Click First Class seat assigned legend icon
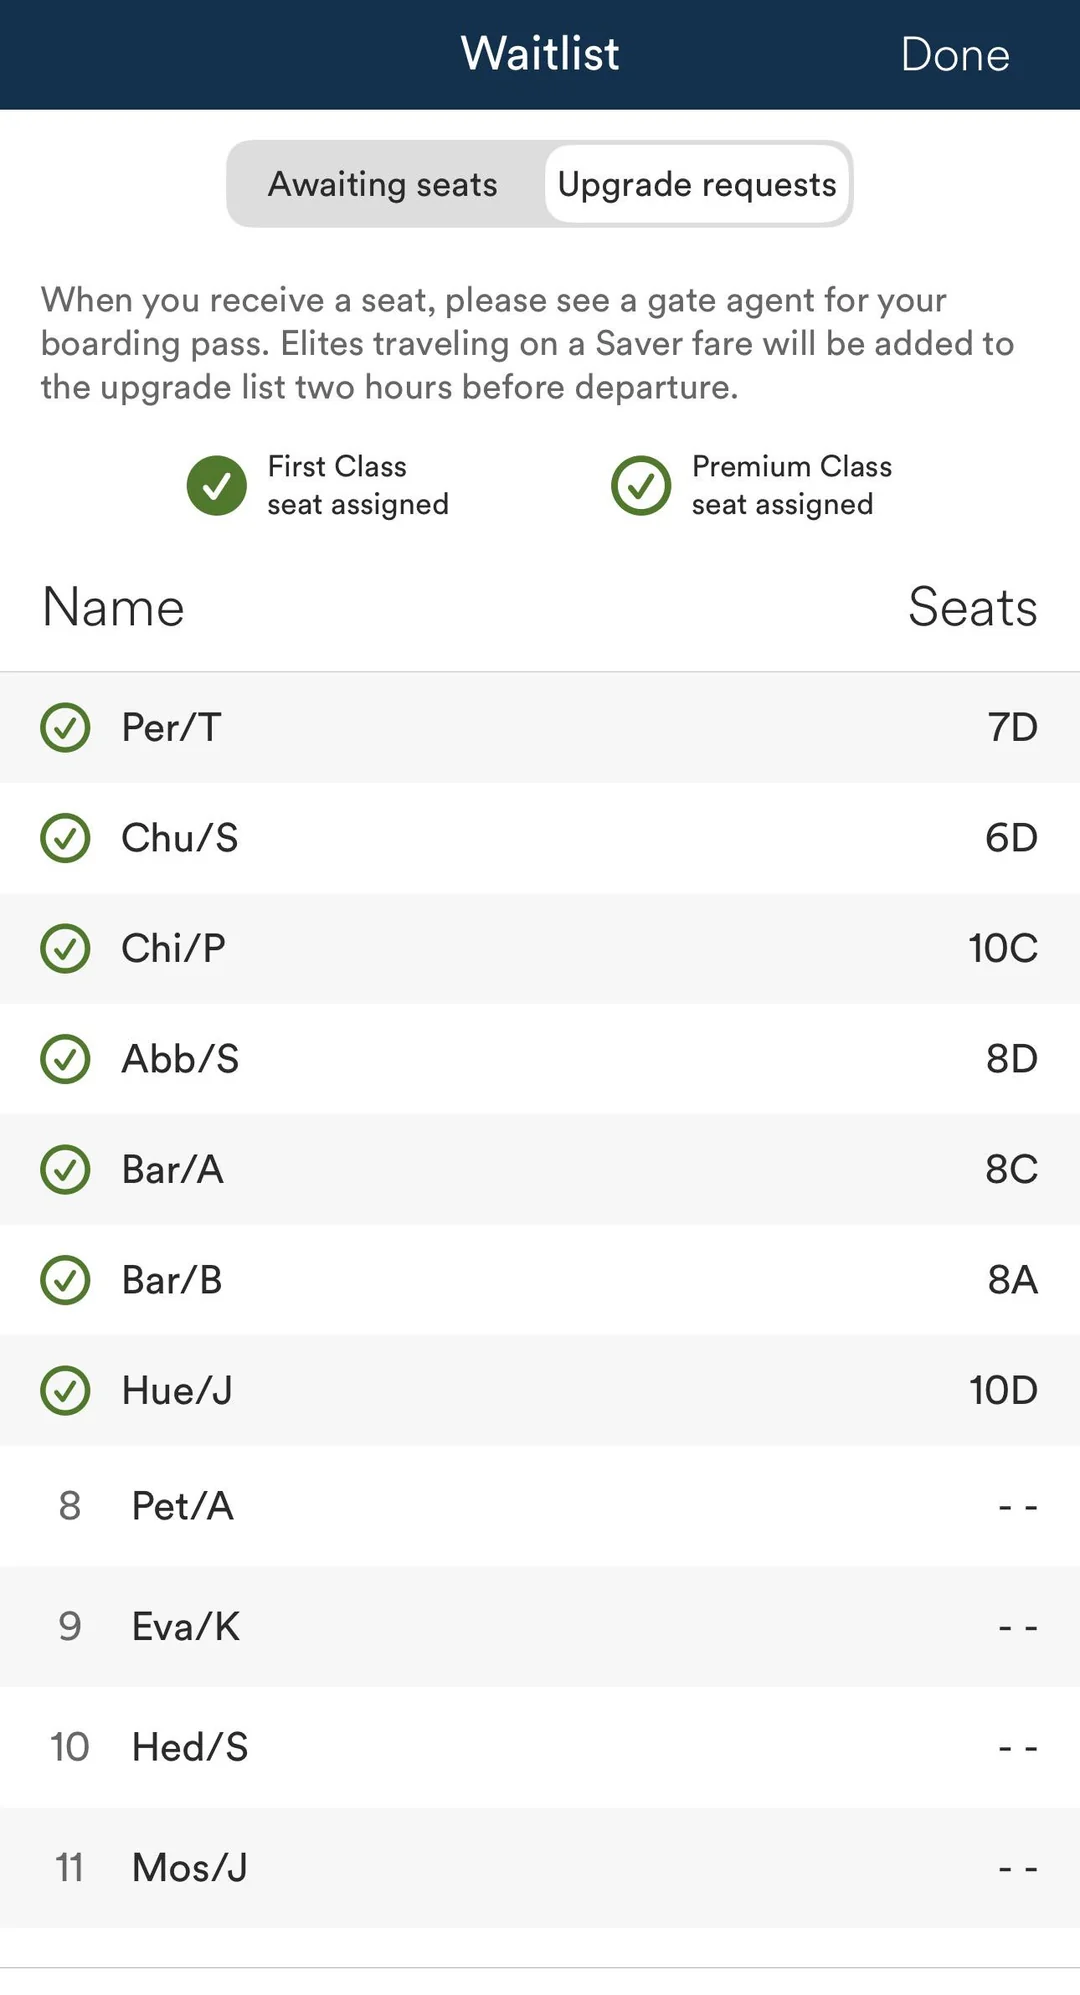Screen dimensions: 1080x1995 tap(217, 486)
